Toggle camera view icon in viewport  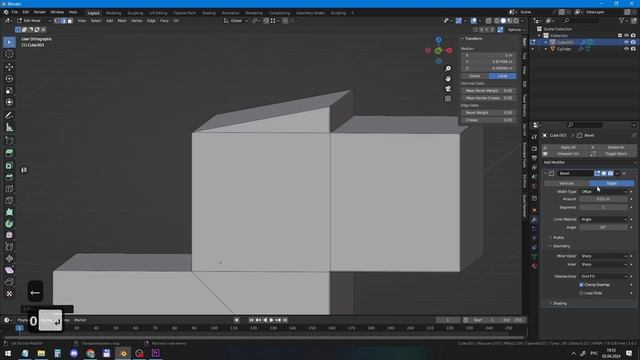448,89
